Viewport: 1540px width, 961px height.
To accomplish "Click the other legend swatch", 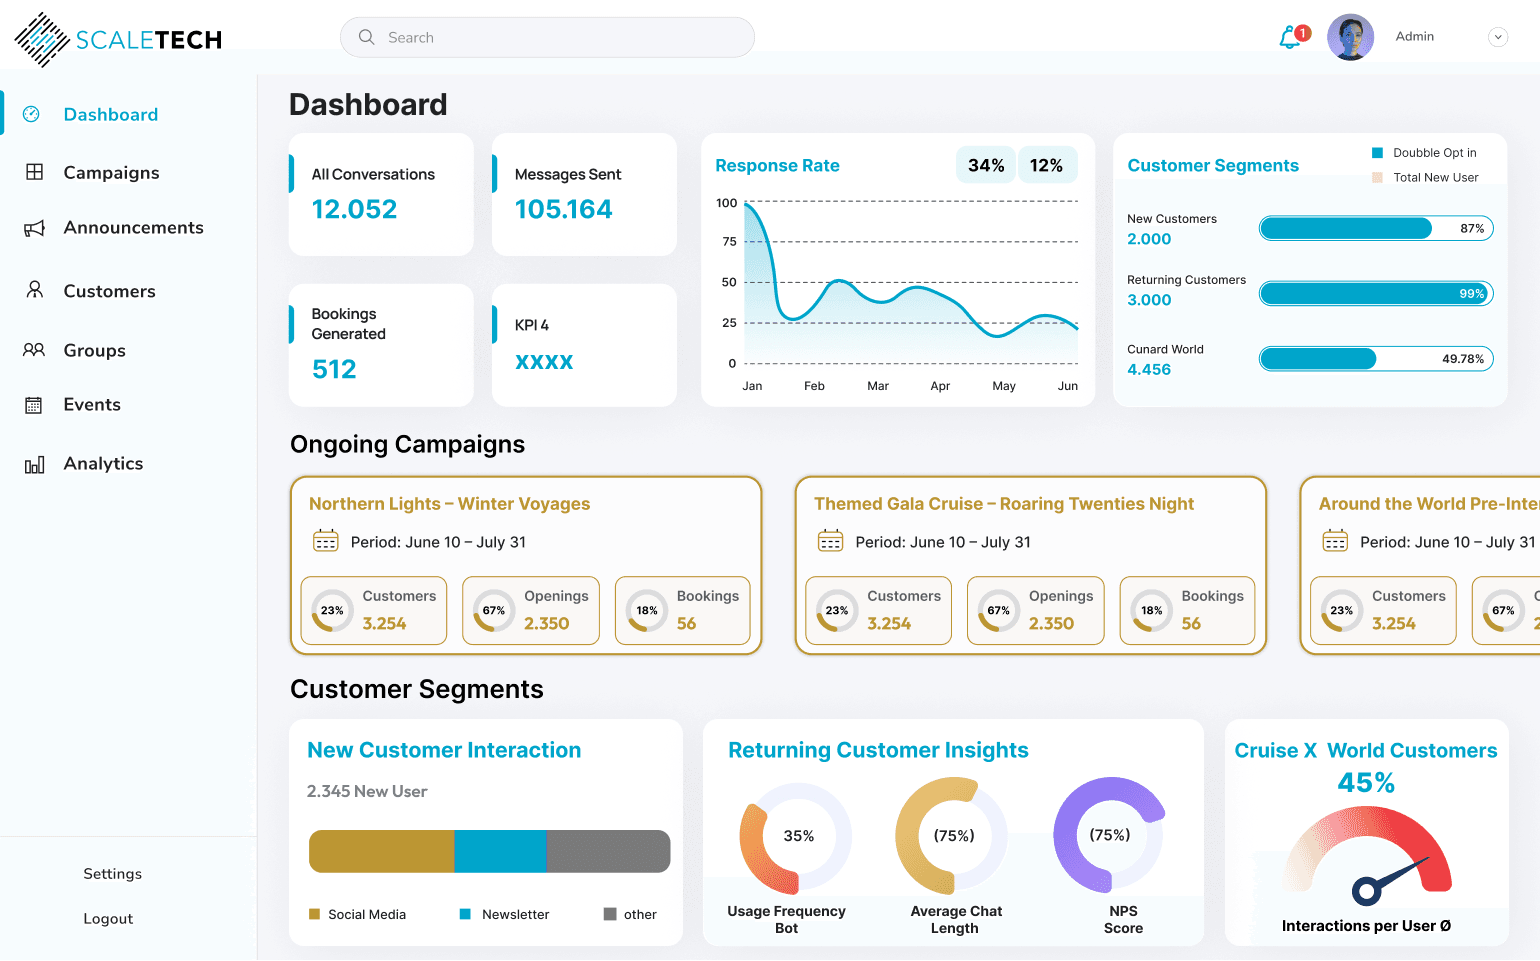I will coord(610,914).
